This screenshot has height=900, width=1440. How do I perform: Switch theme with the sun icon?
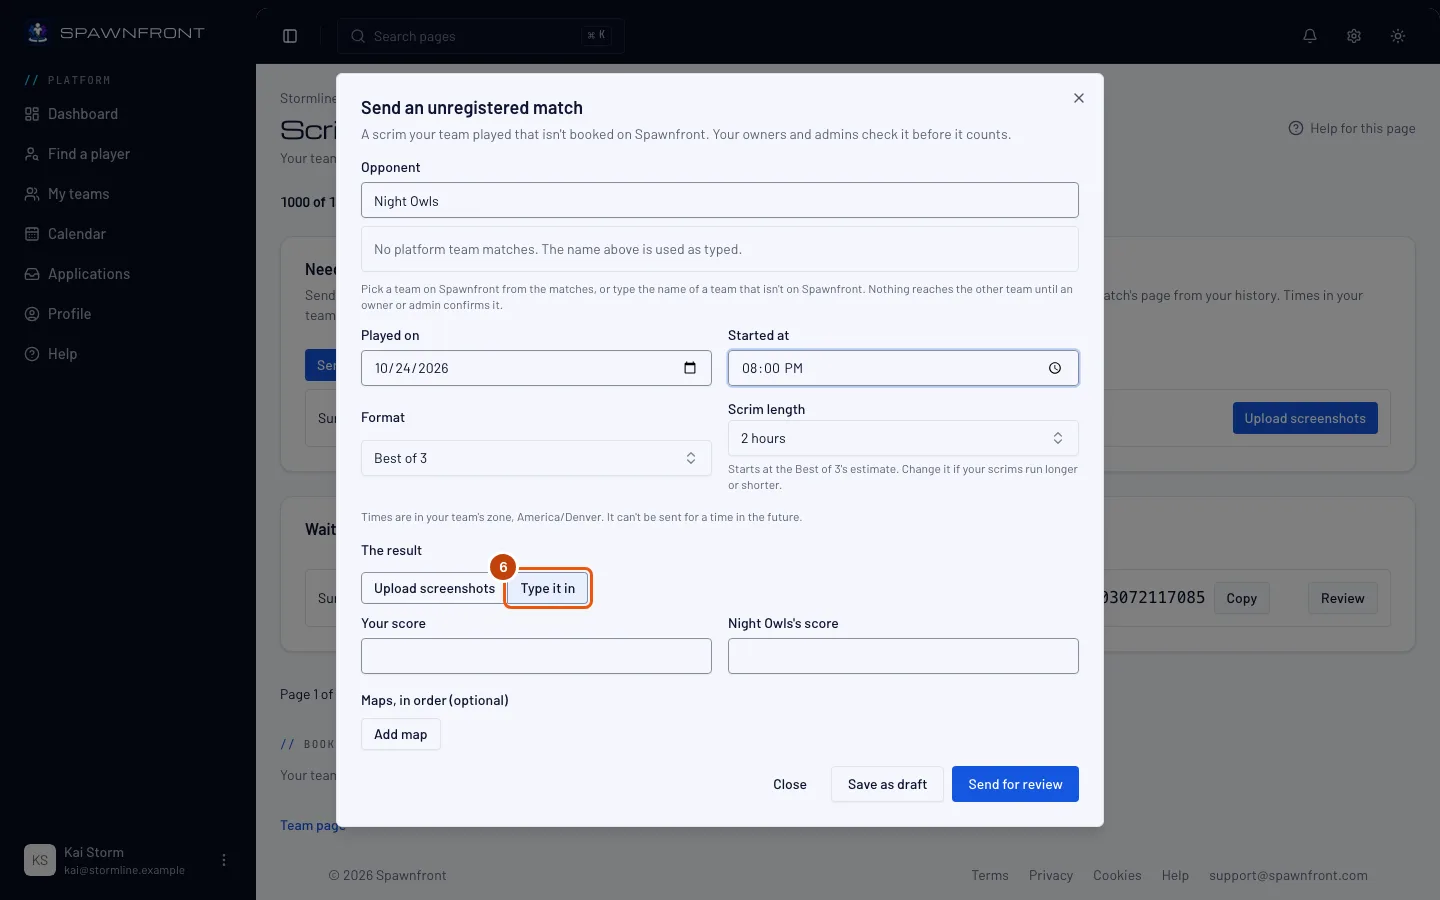(x=1398, y=36)
